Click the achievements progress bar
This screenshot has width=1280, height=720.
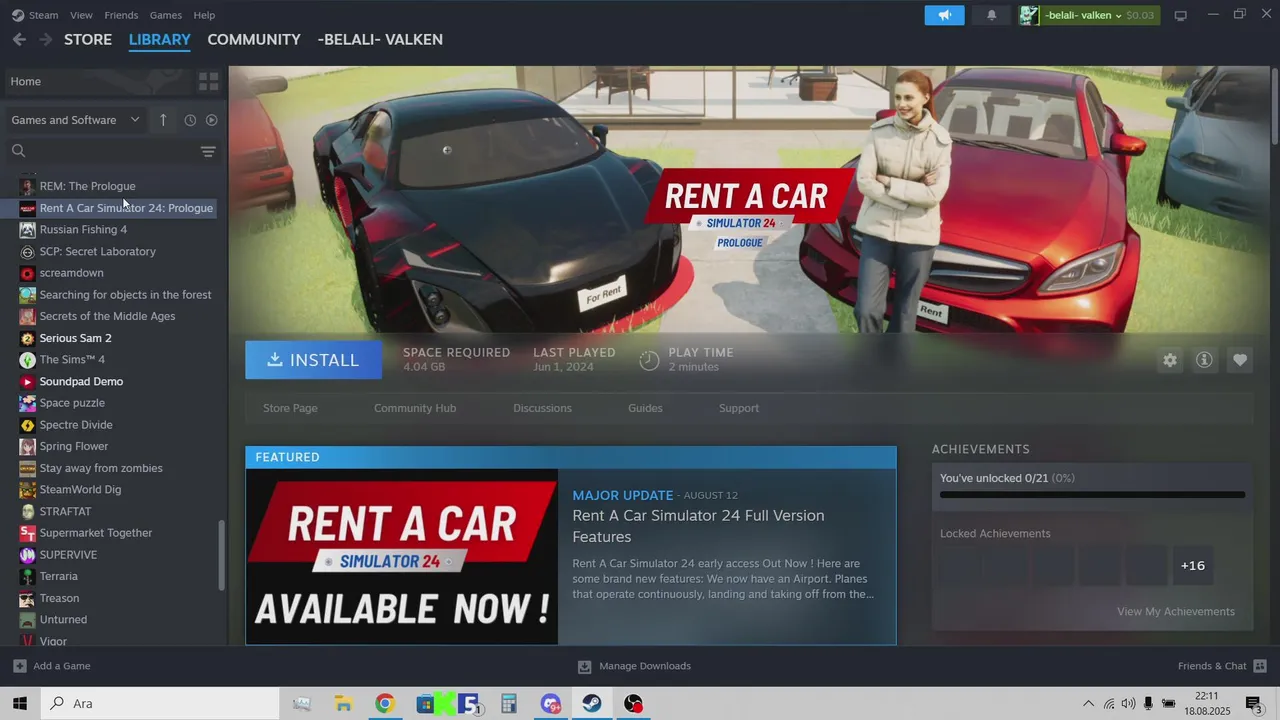[1092, 495]
